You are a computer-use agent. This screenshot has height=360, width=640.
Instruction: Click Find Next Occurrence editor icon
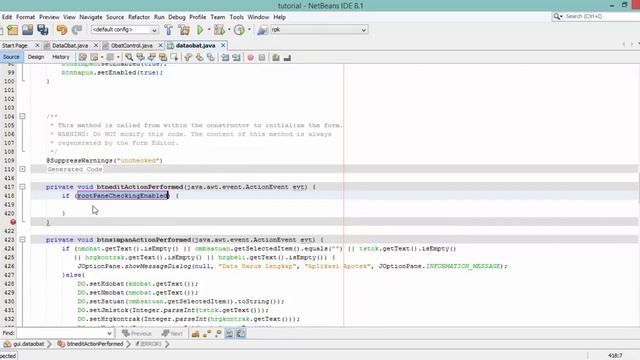pos(151,58)
